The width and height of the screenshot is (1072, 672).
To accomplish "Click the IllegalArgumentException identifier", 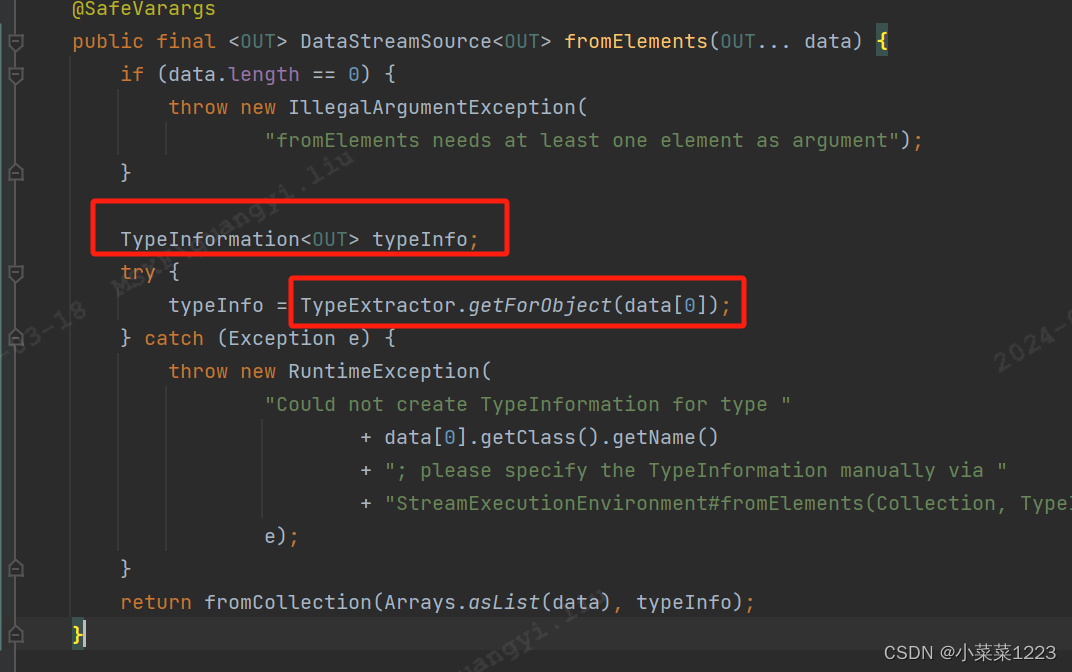I will coord(433,106).
